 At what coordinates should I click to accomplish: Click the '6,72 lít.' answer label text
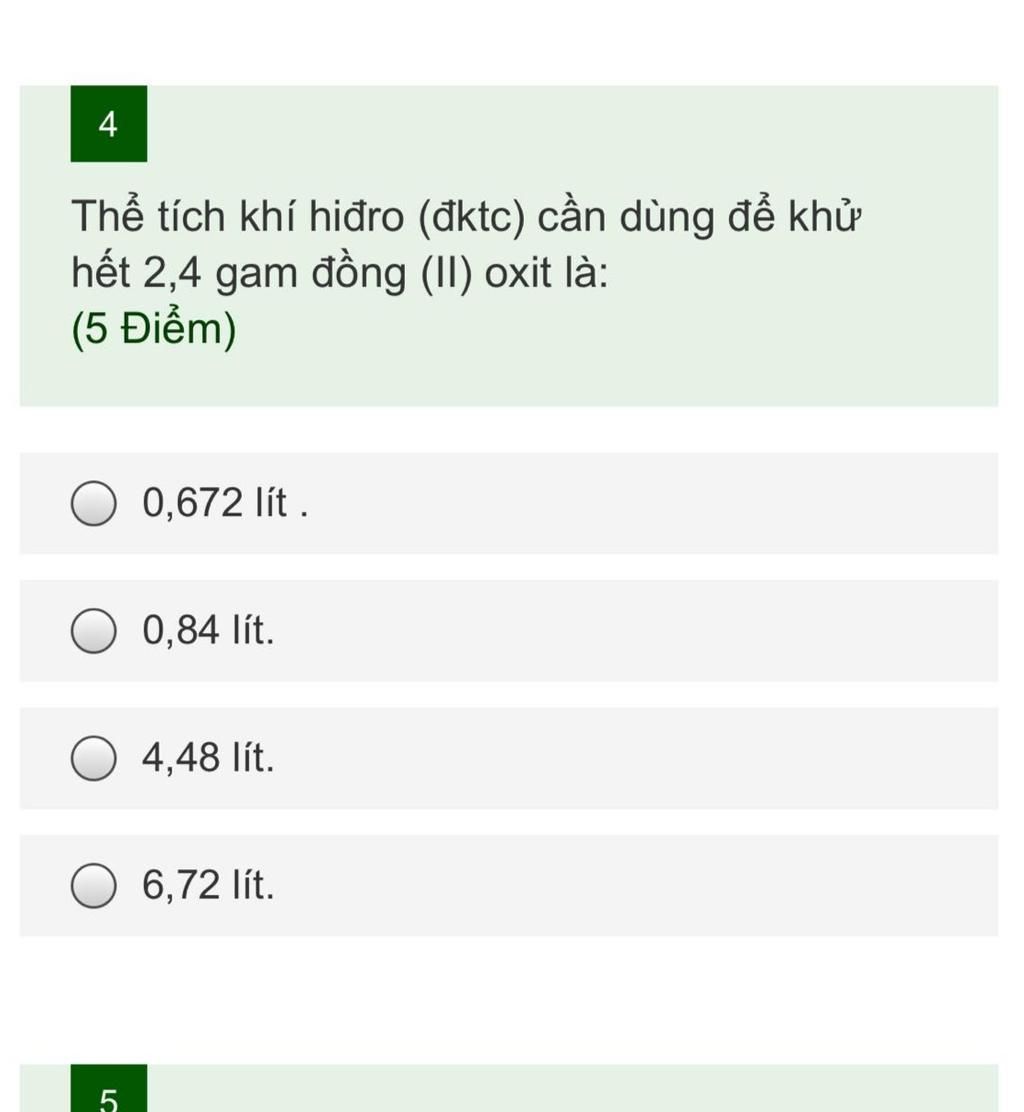click(208, 886)
